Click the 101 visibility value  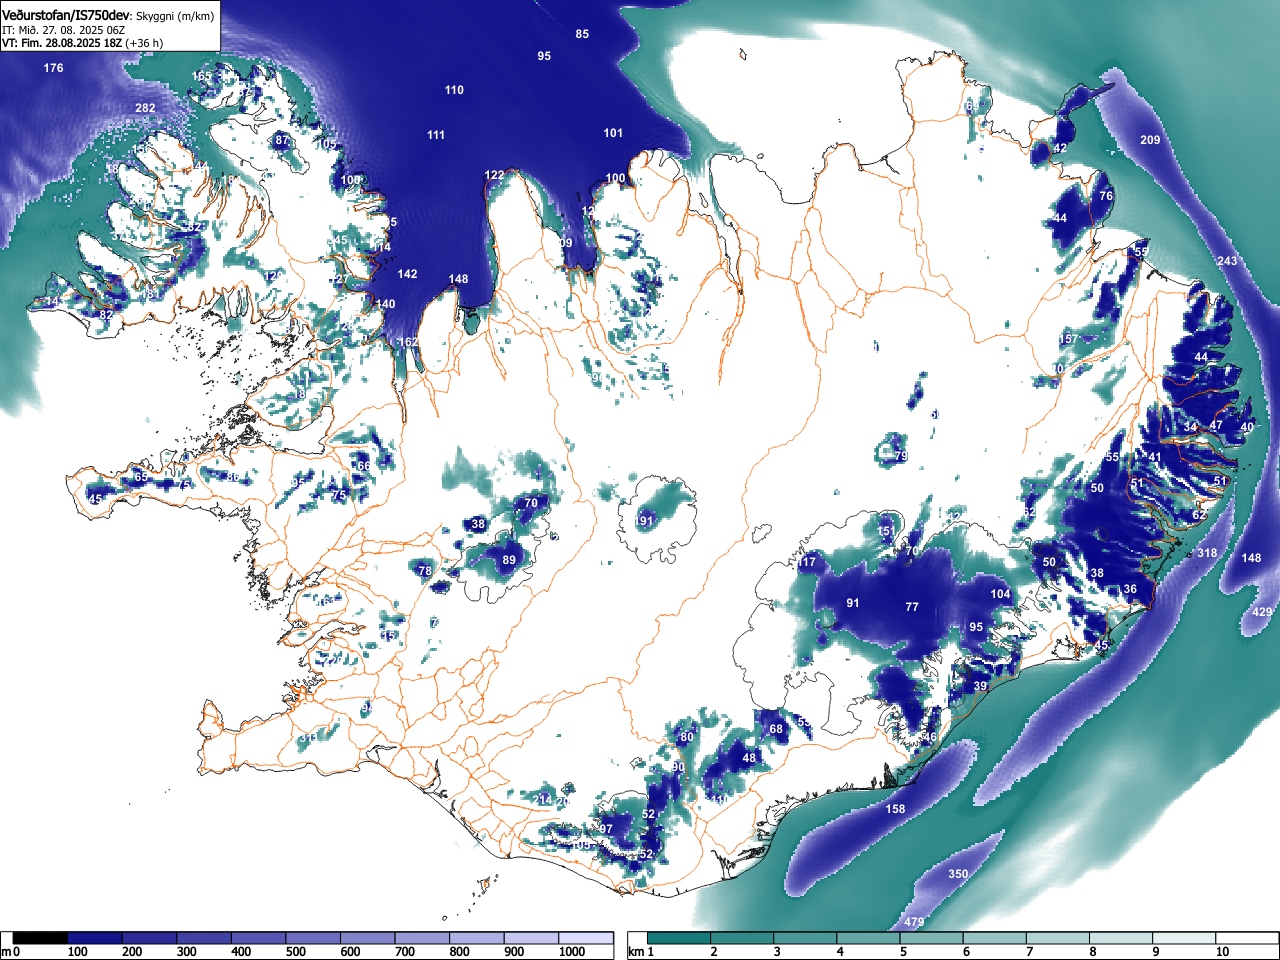point(613,133)
